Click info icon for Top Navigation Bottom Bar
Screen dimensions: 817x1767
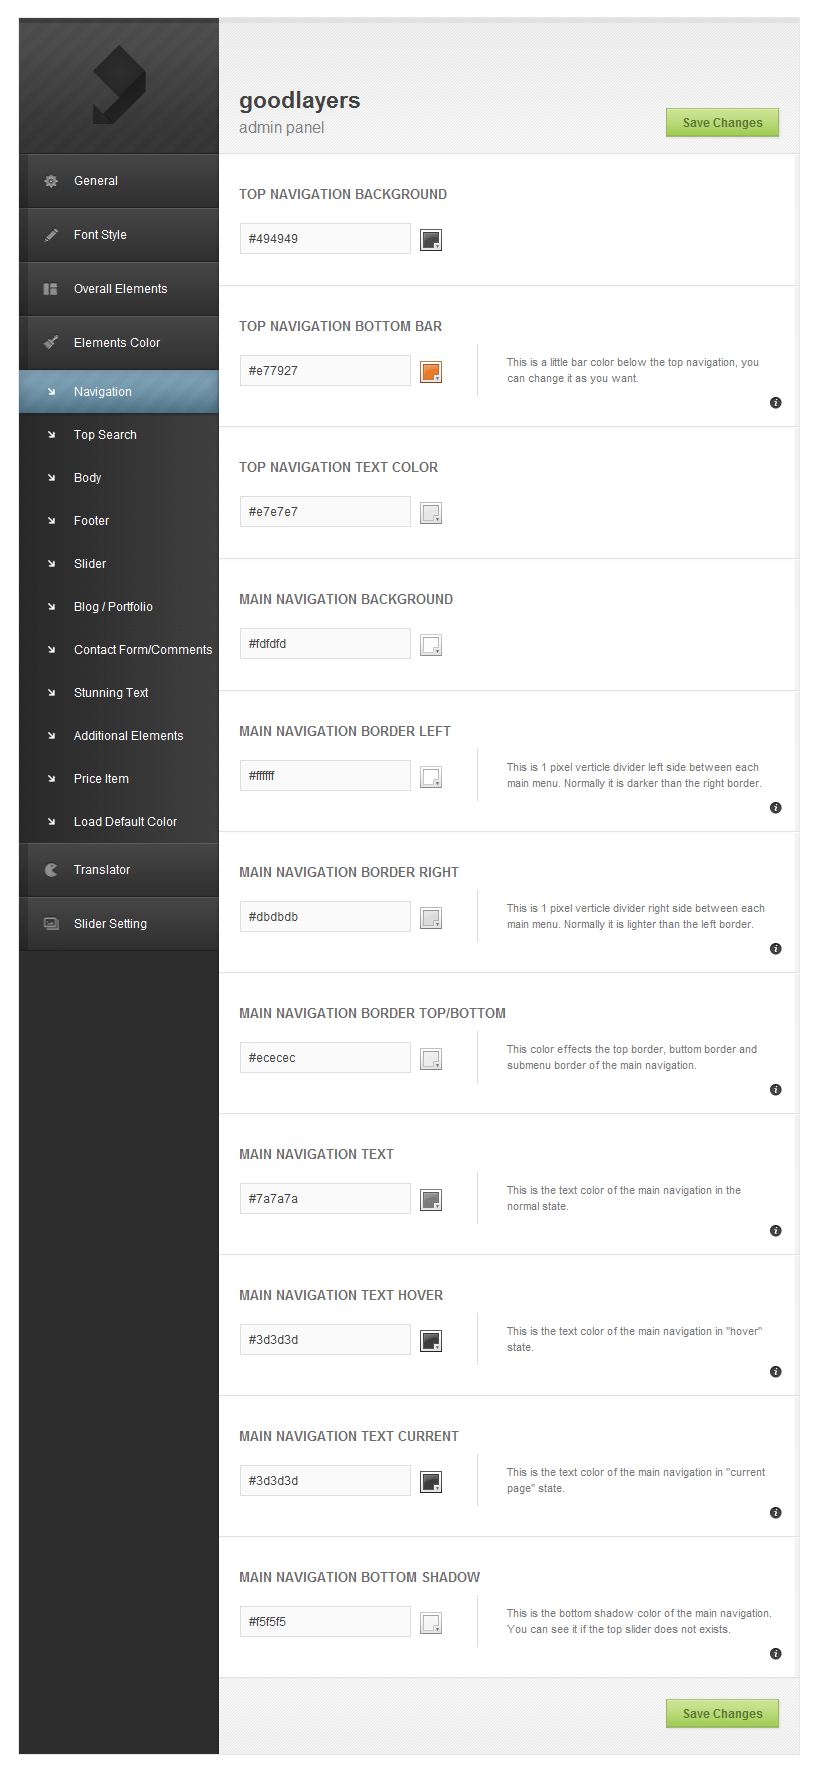[x=775, y=402]
